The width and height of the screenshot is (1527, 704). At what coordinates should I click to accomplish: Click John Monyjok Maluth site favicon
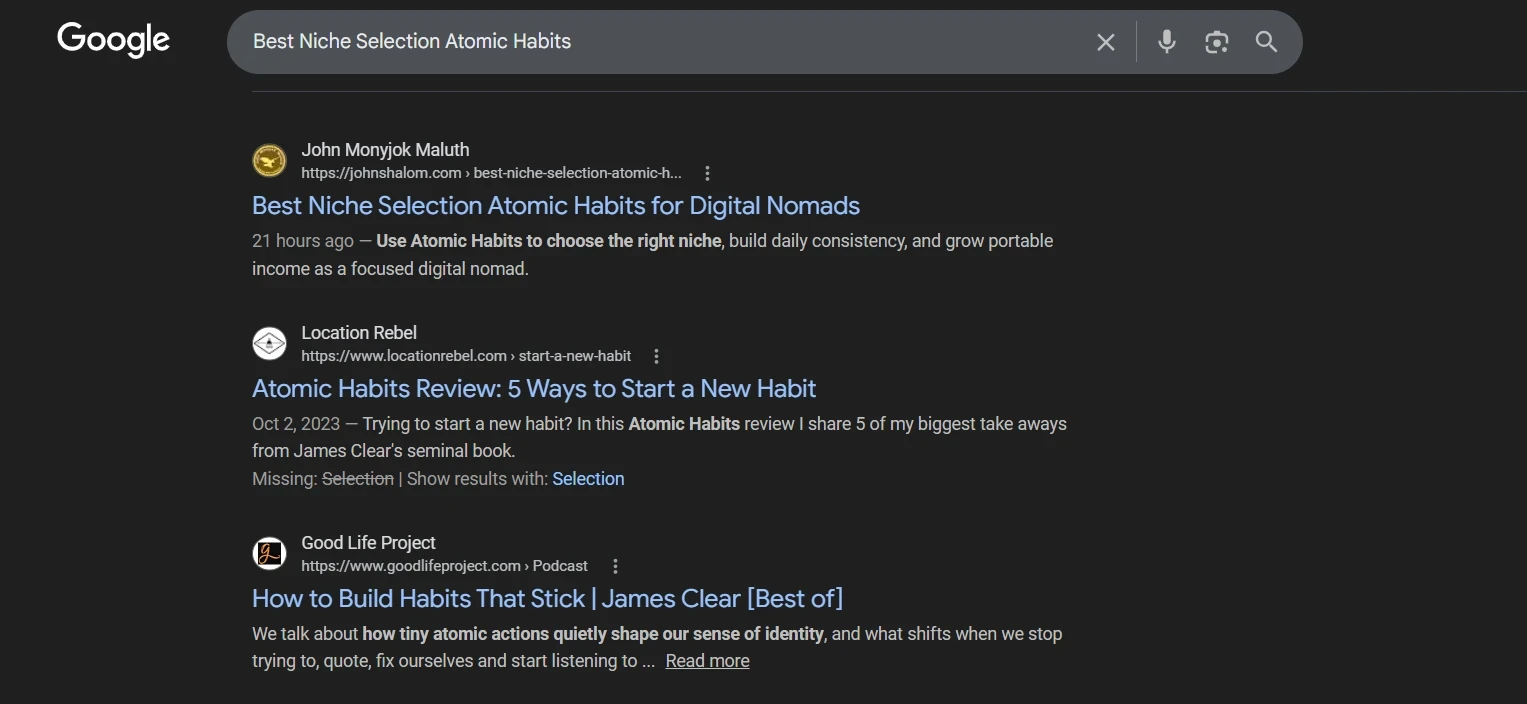click(x=269, y=160)
